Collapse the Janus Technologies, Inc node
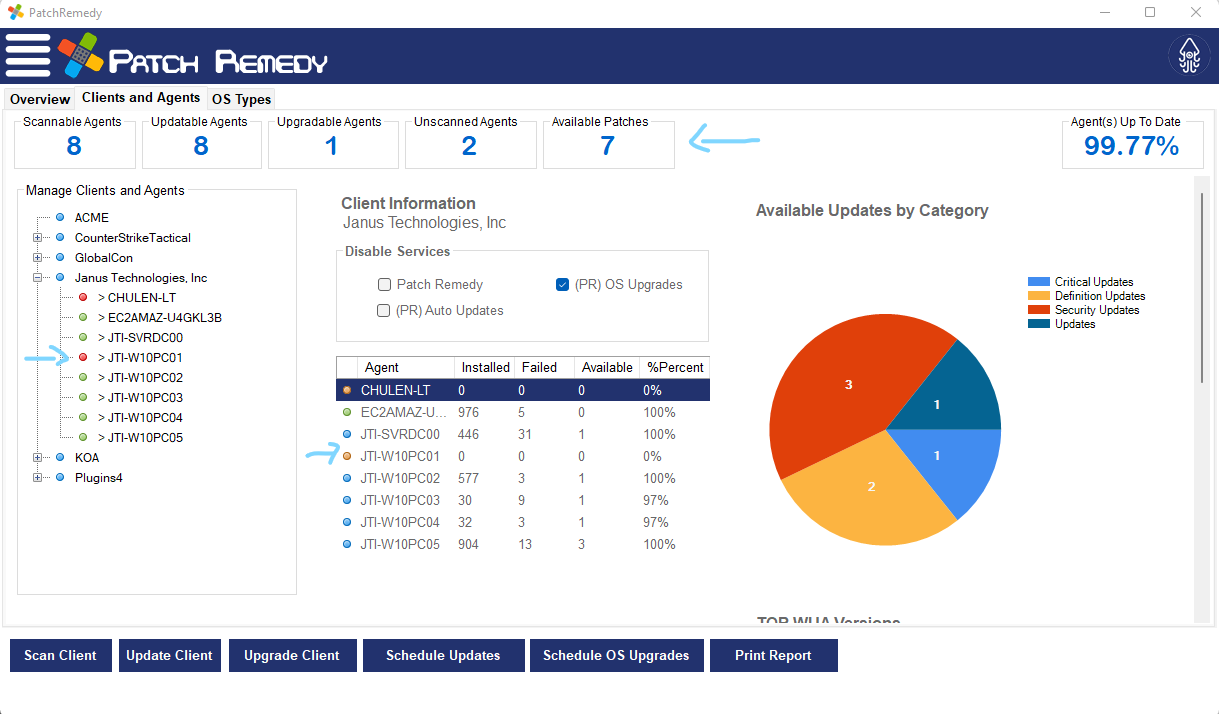Image resolution: width=1219 pixels, height=714 pixels. pos(37,278)
